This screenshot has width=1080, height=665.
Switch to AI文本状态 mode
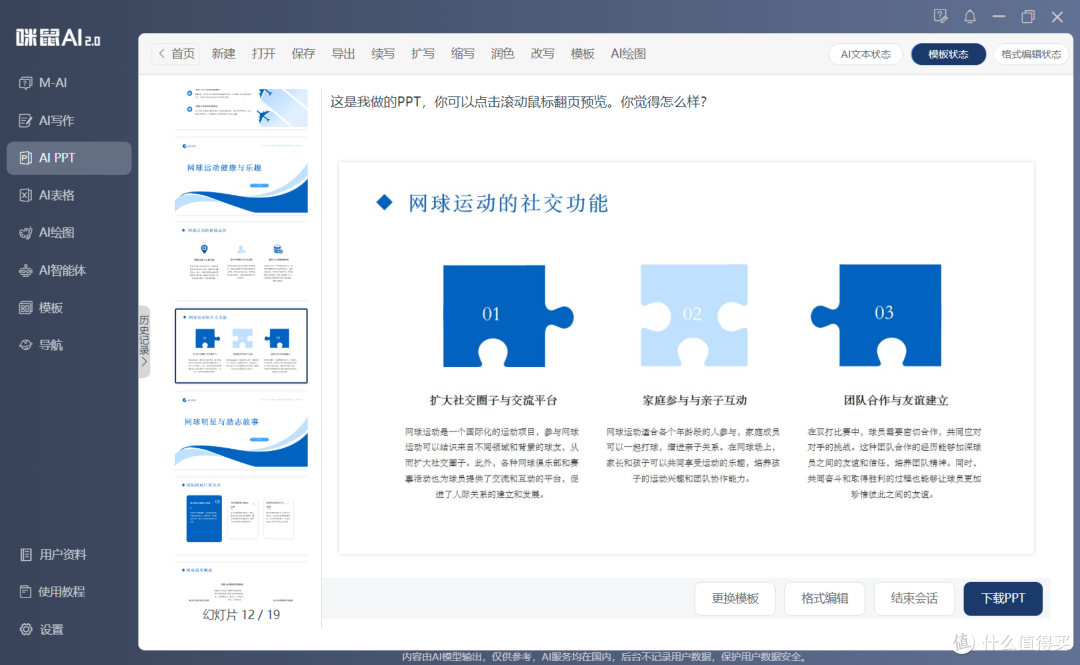tap(866, 54)
